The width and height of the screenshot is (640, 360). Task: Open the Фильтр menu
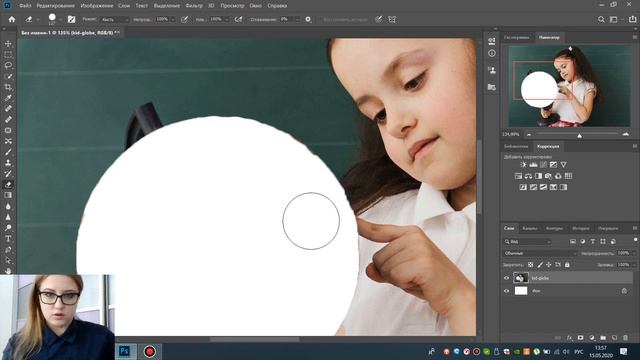[x=194, y=6]
